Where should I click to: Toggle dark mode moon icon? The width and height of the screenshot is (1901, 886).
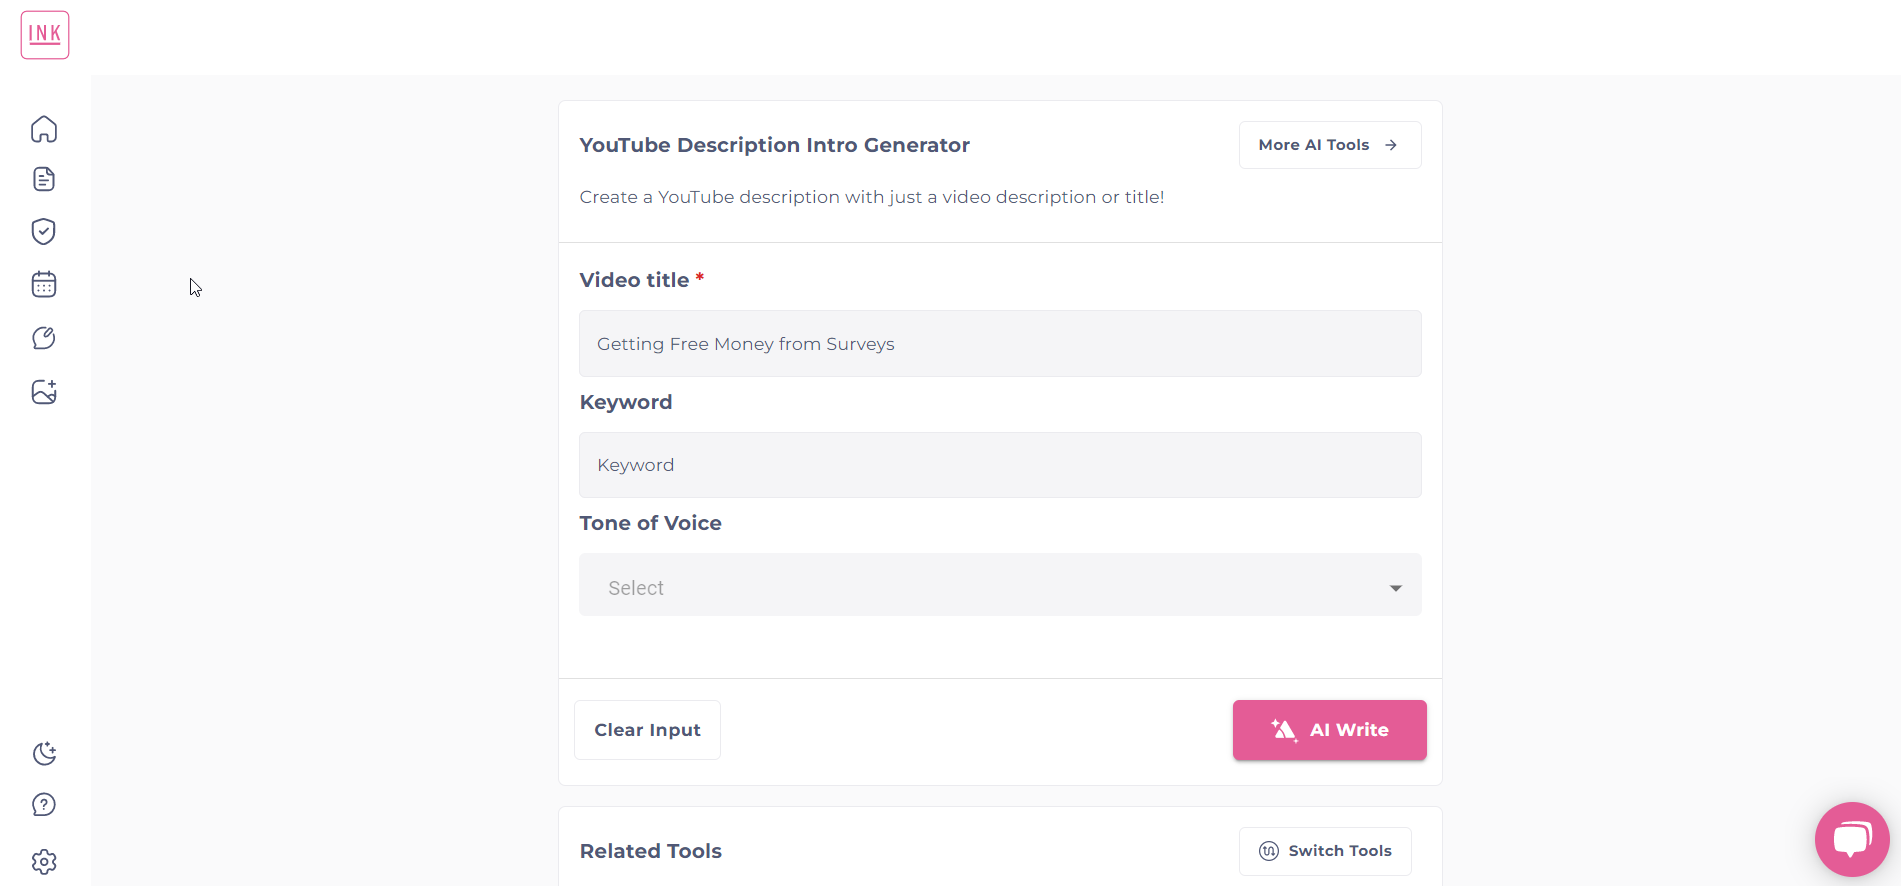tap(44, 754)
